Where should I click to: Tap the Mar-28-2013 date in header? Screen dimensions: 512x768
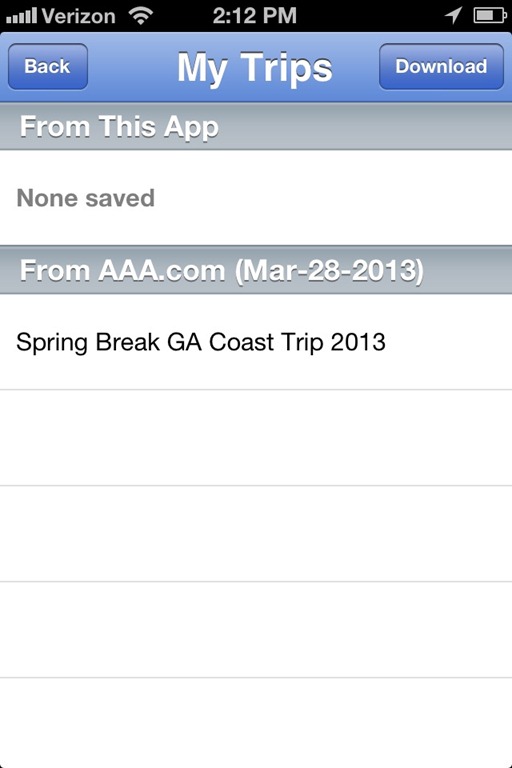pos(329,270)
